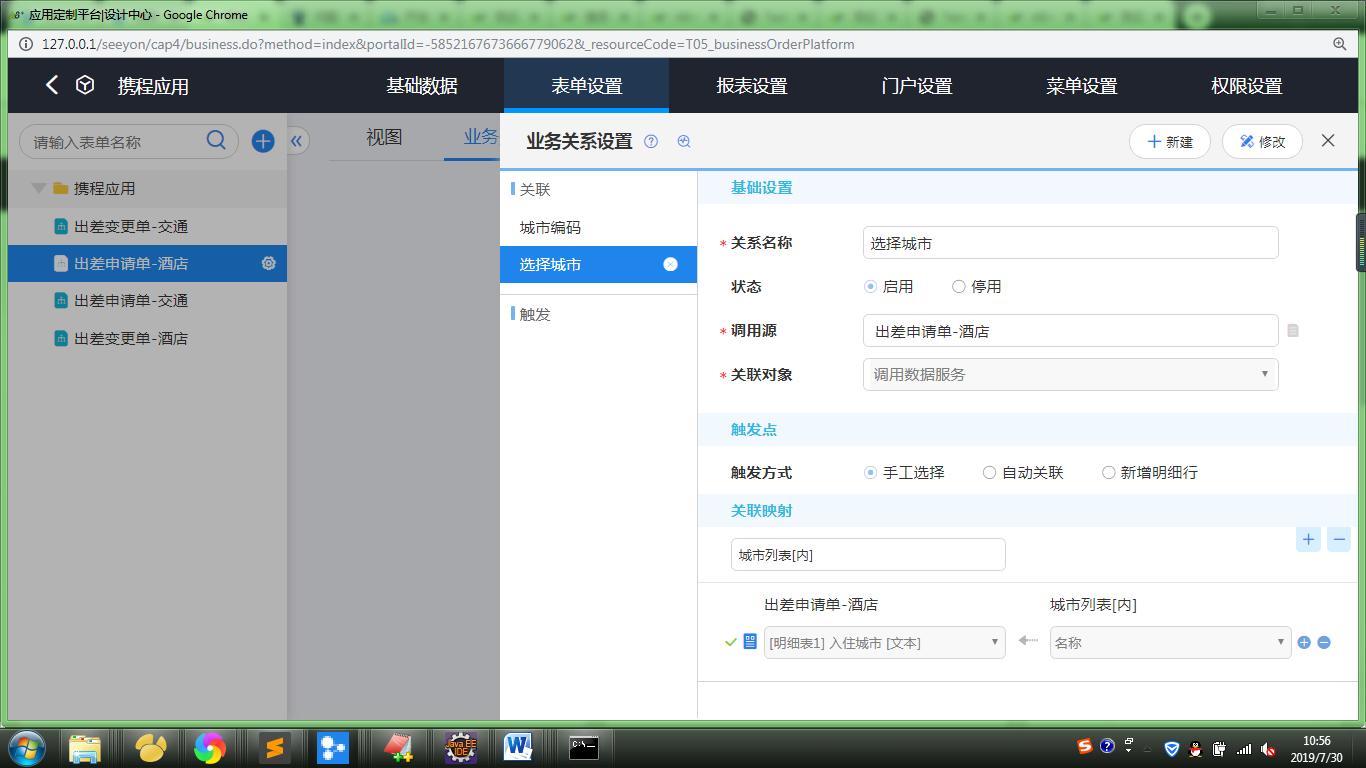Click the 关系名称 input field

1070,243
